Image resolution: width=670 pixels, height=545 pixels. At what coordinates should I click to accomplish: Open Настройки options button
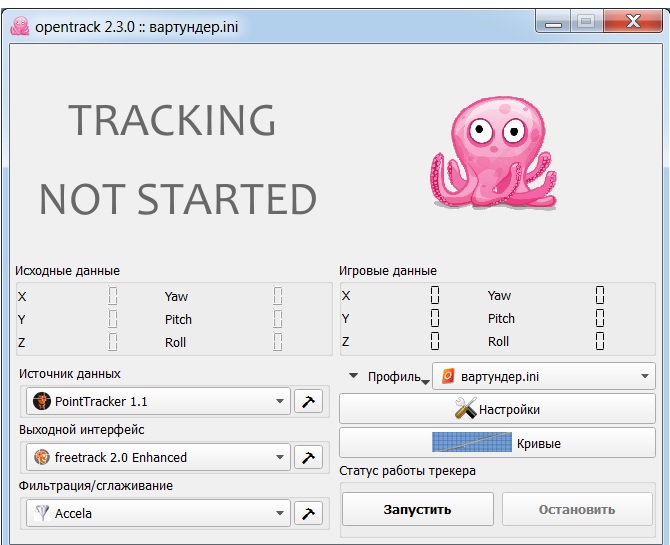[x=497, y=409]
